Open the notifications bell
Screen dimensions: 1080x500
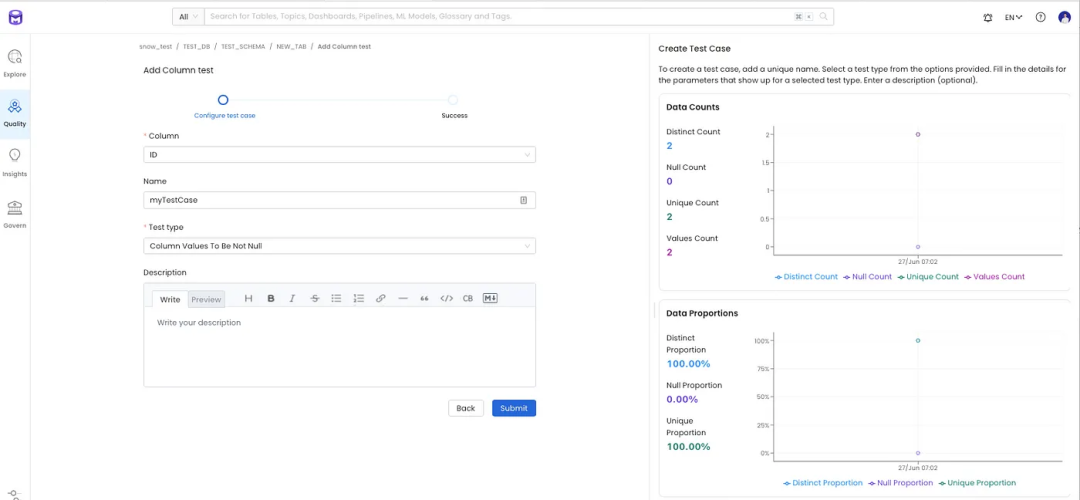pyautogui.click(x=988, y=17)
